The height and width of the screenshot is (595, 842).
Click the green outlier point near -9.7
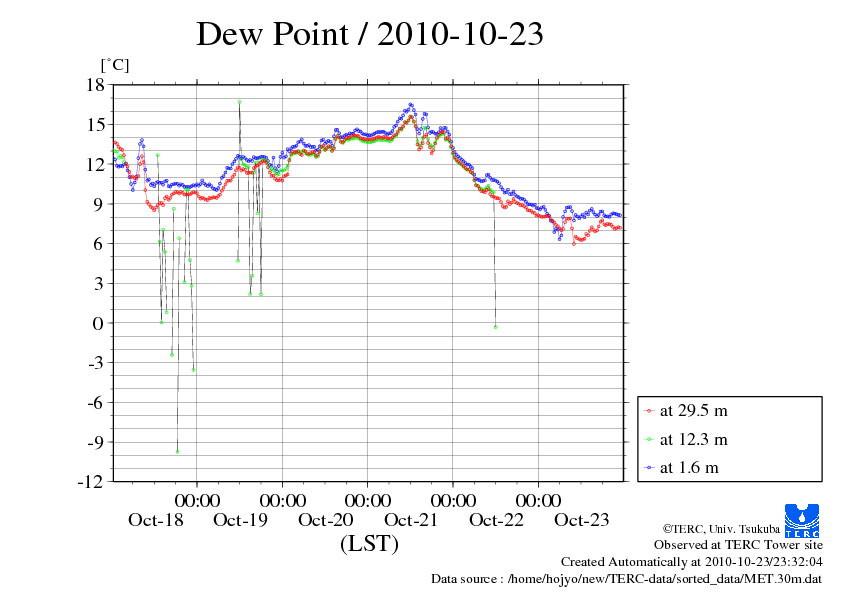click(177, 452)
